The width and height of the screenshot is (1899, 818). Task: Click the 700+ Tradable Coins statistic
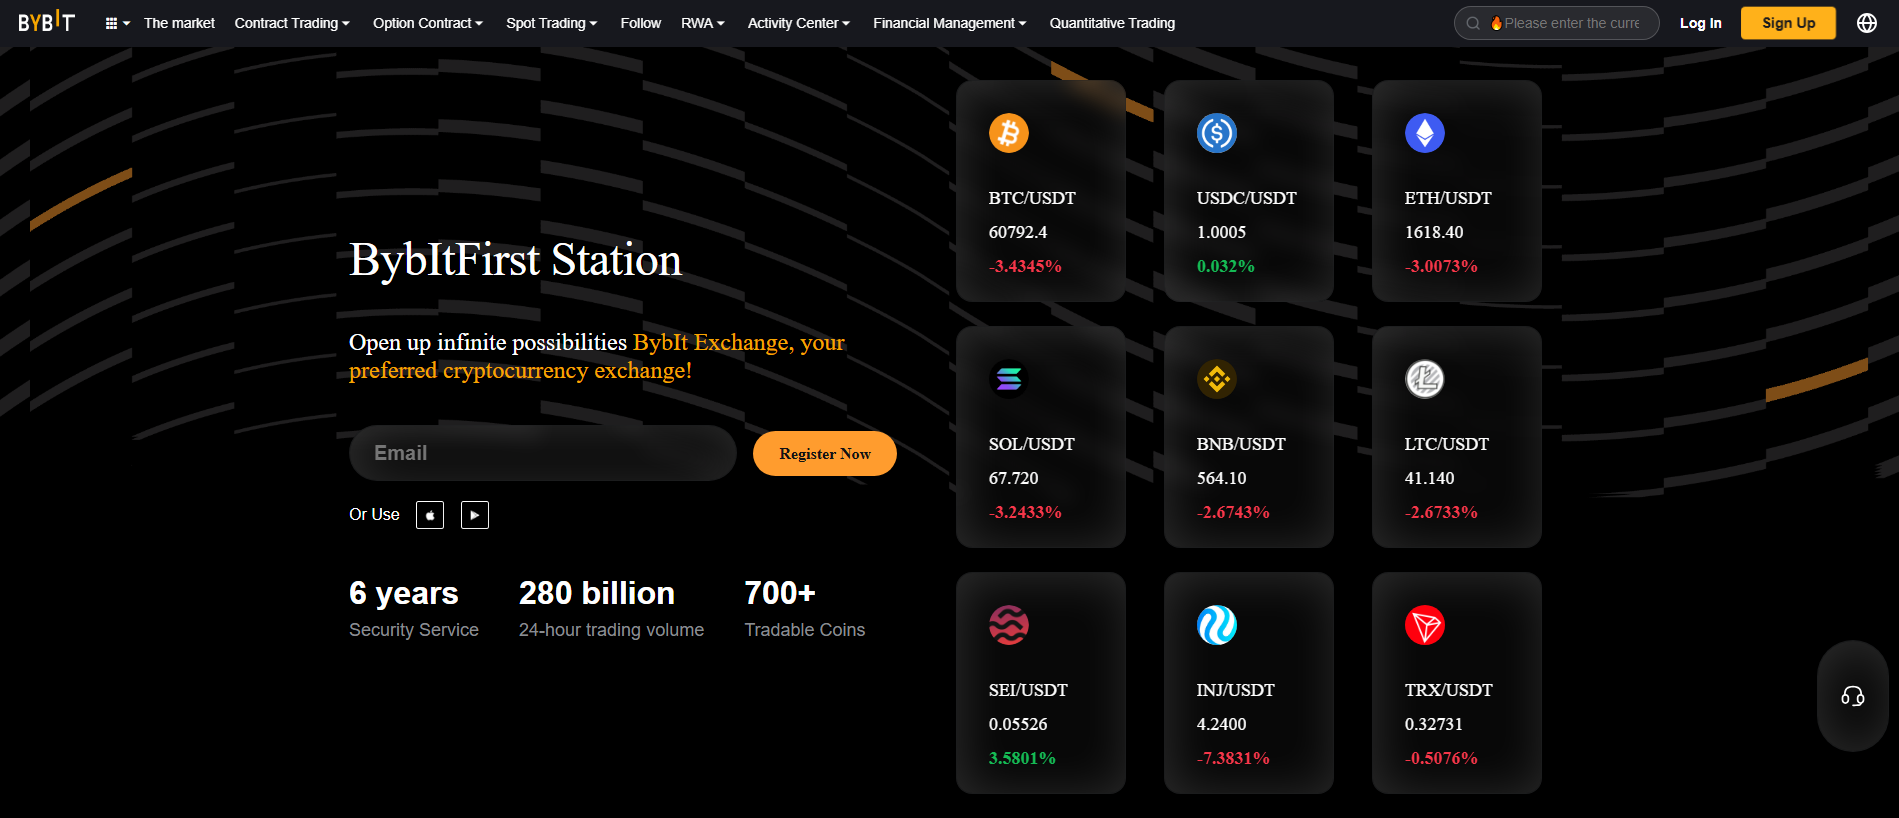(x=804, y=609)
